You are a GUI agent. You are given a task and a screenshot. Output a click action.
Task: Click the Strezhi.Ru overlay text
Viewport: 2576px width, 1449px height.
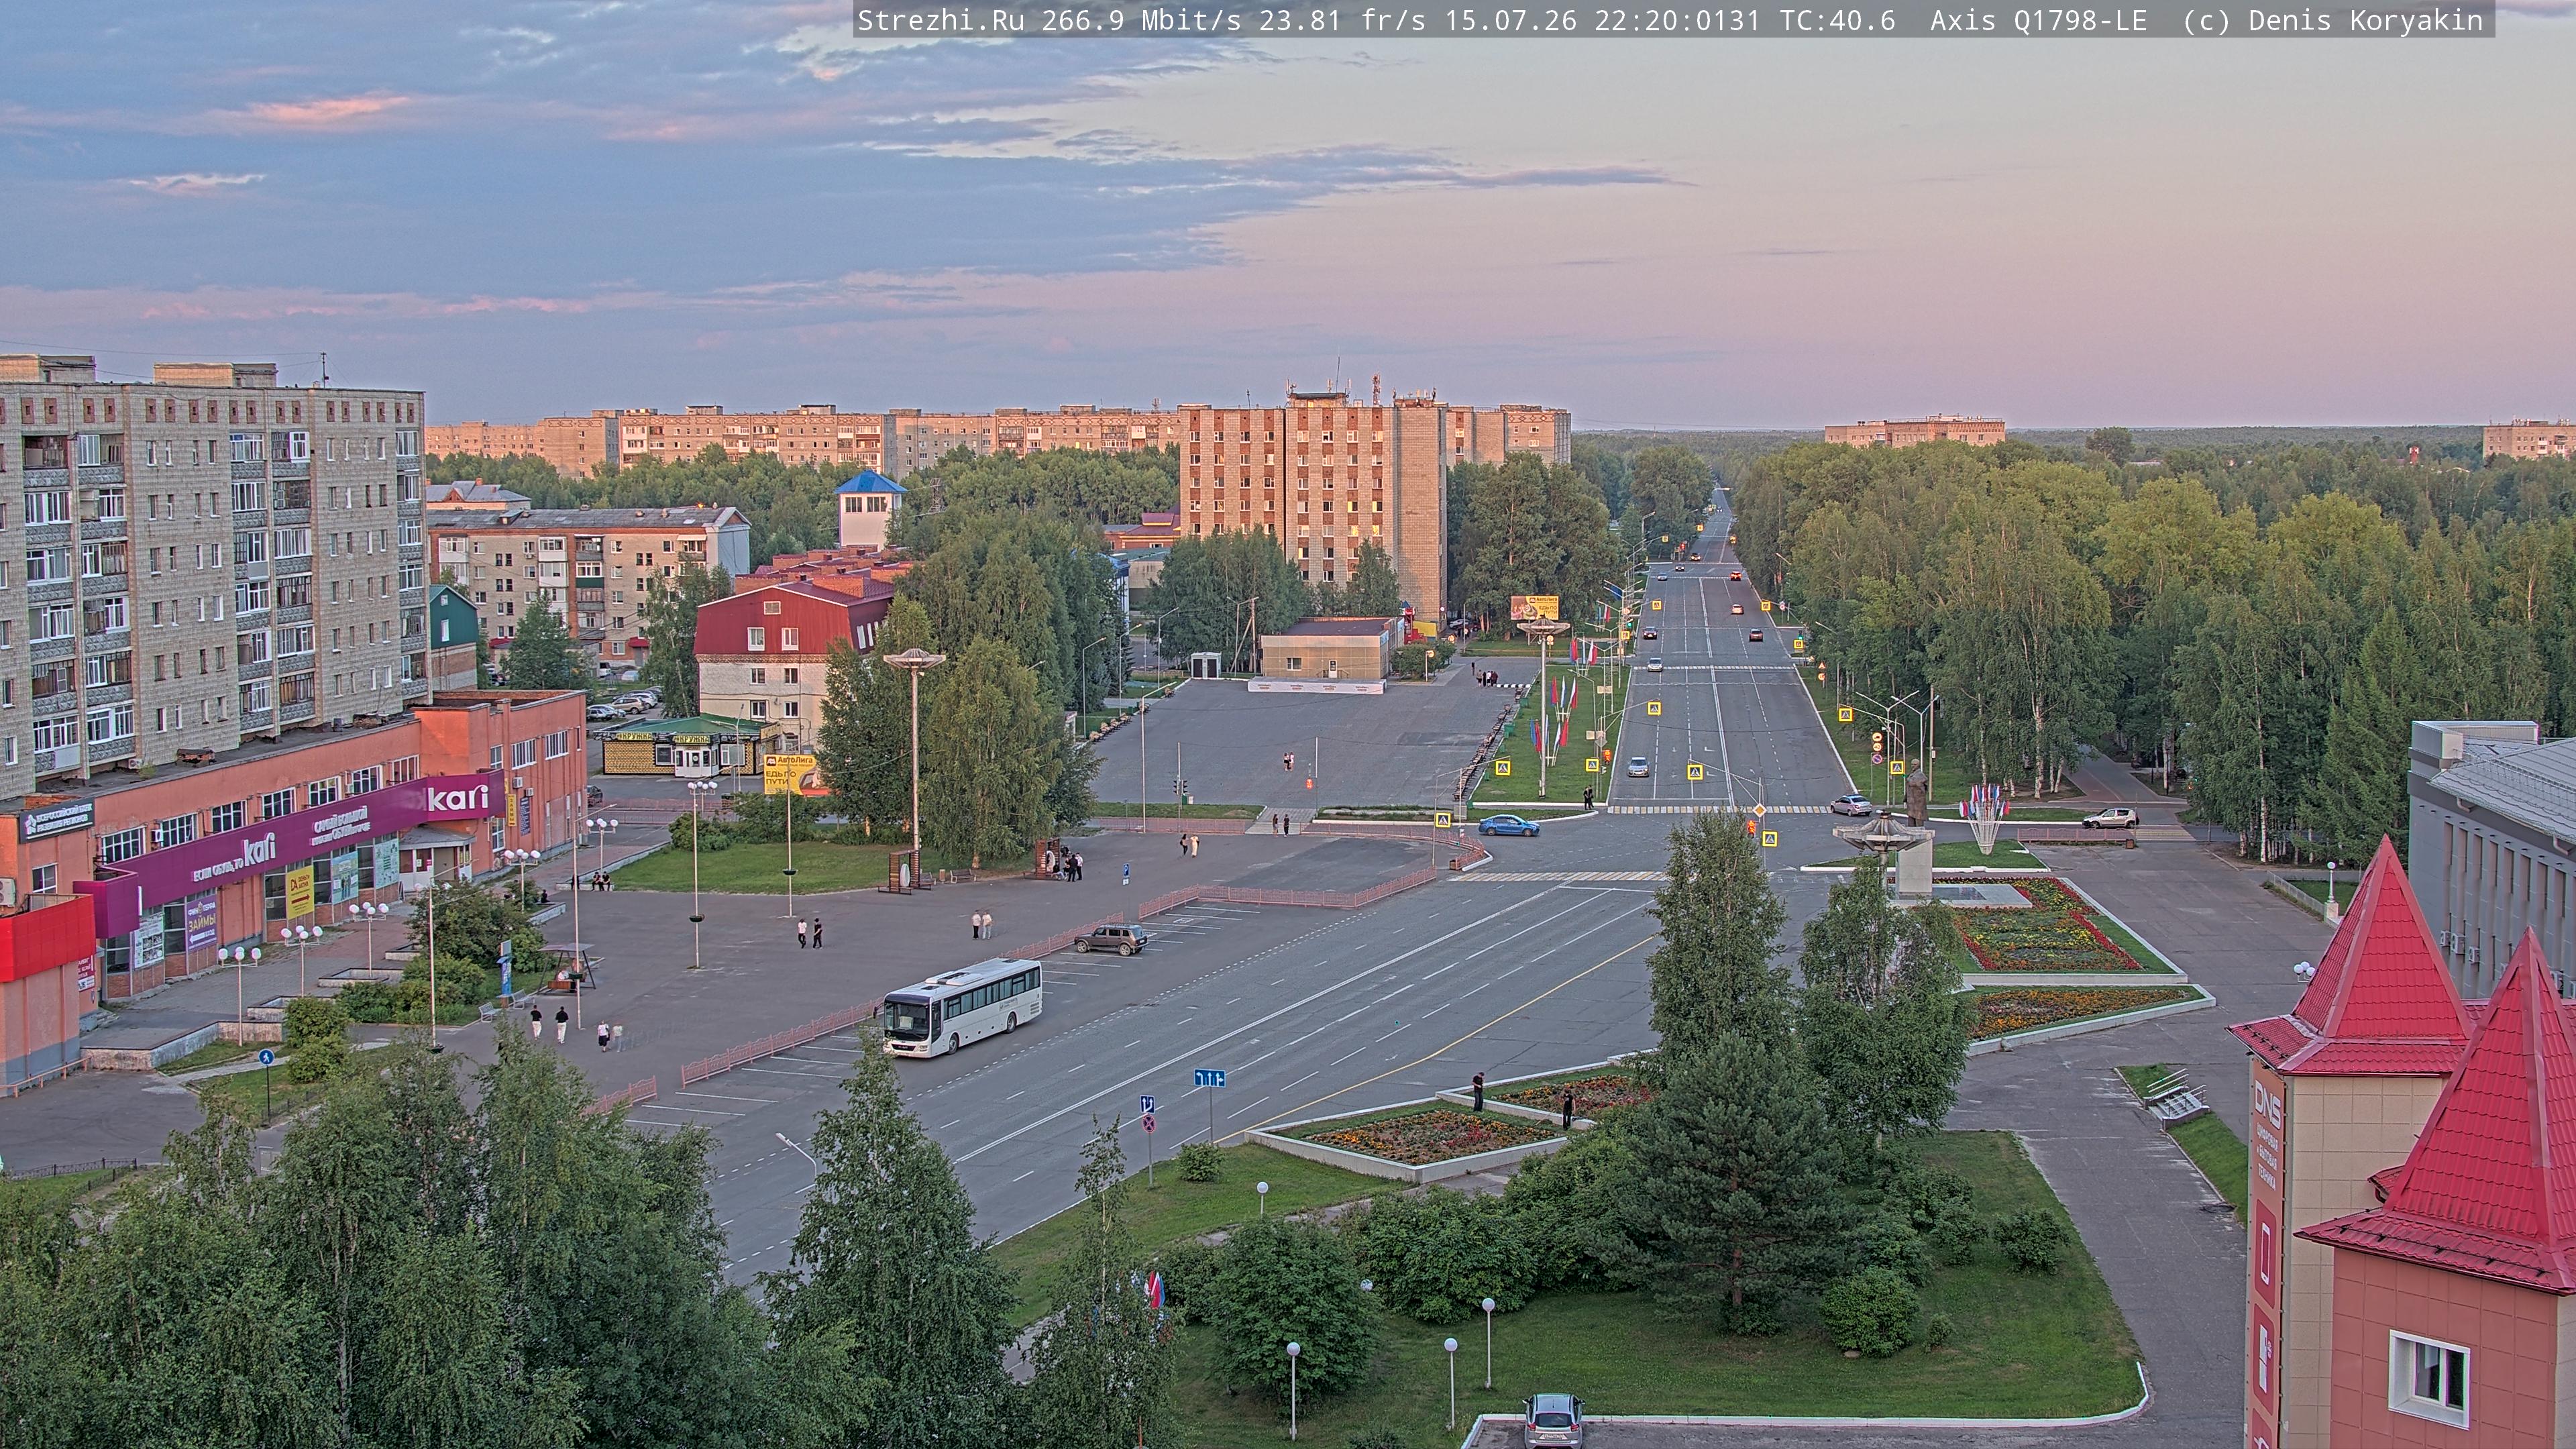tap(941, 20)
